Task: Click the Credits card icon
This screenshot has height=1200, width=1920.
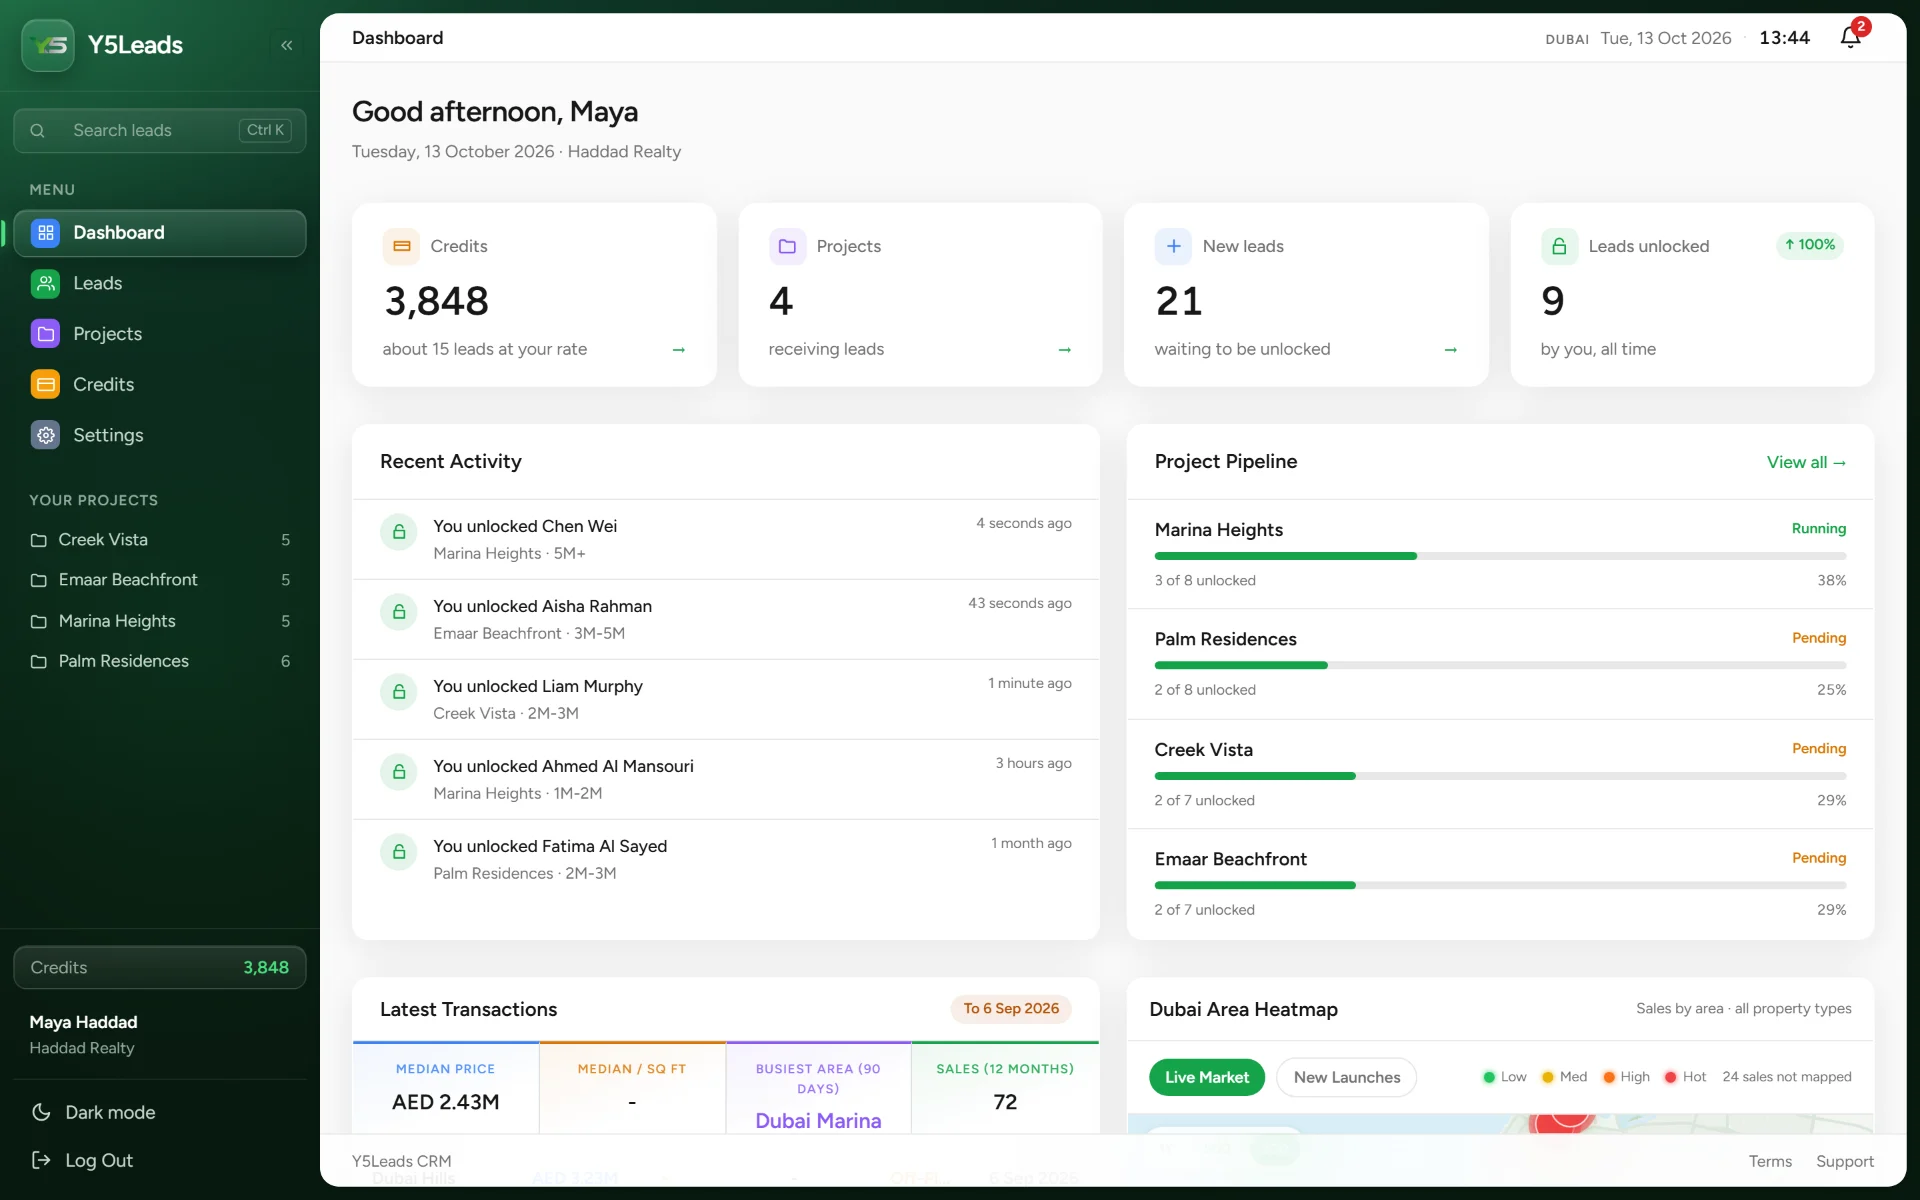Action: (401, 246)
